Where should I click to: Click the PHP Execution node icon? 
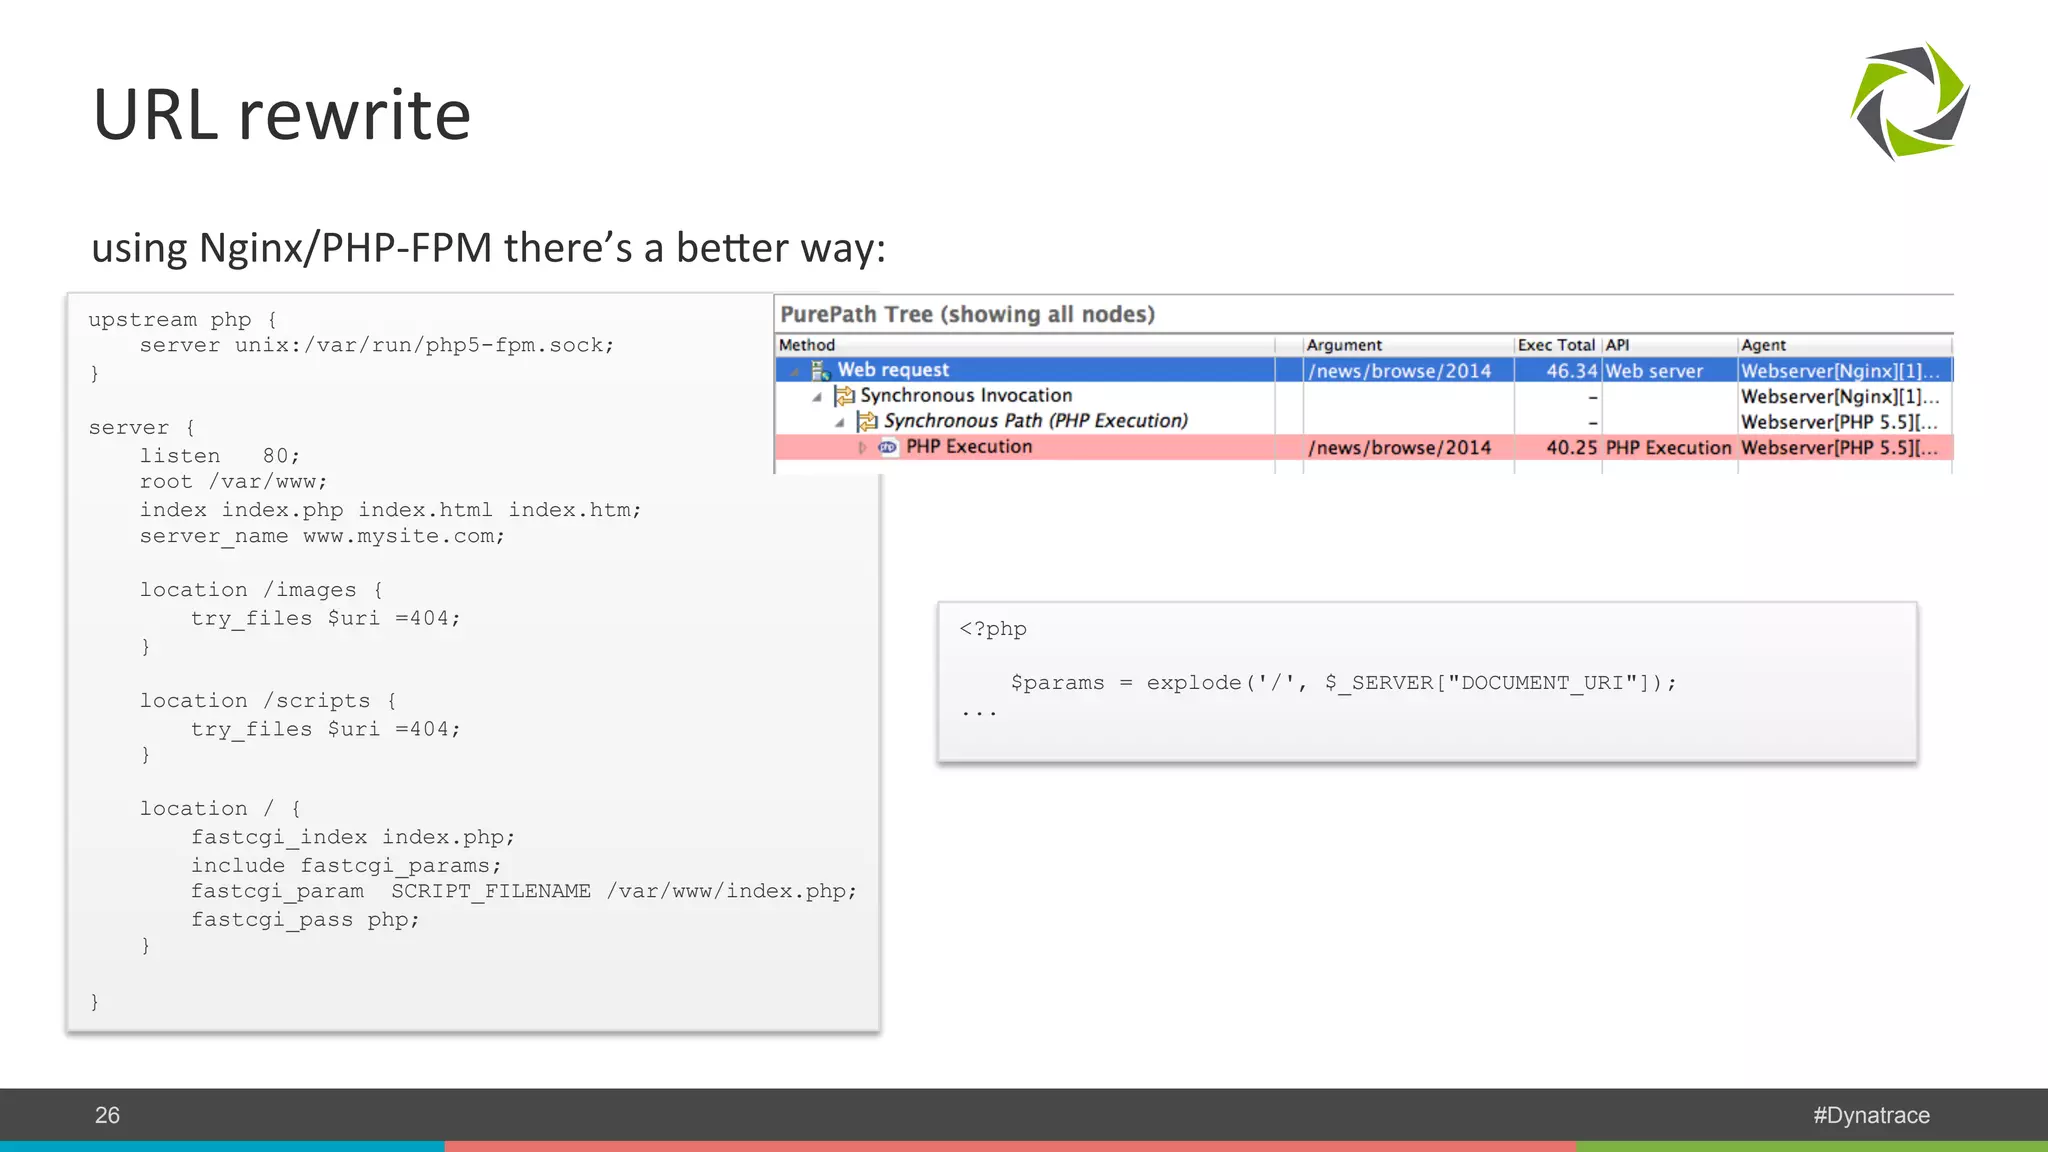pos(888,447)
